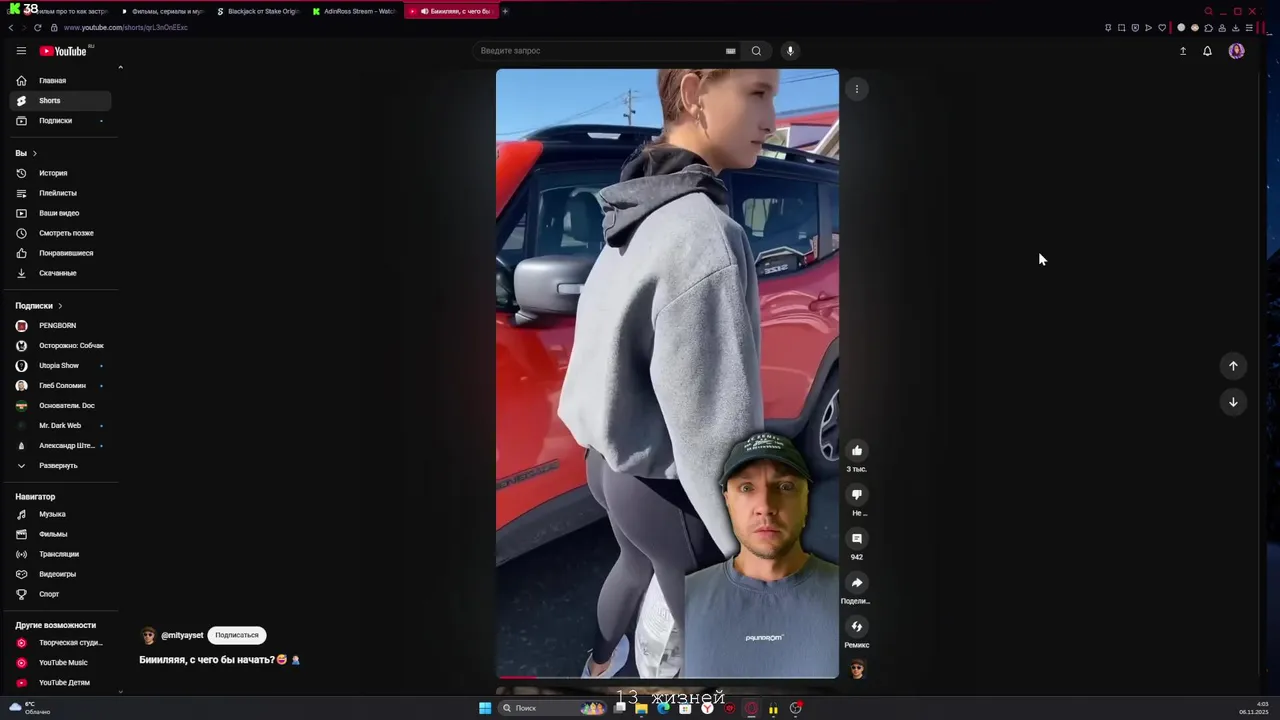
Task: Open the sound source thumbnail below Ремикс
Action: tap(857, 669)
